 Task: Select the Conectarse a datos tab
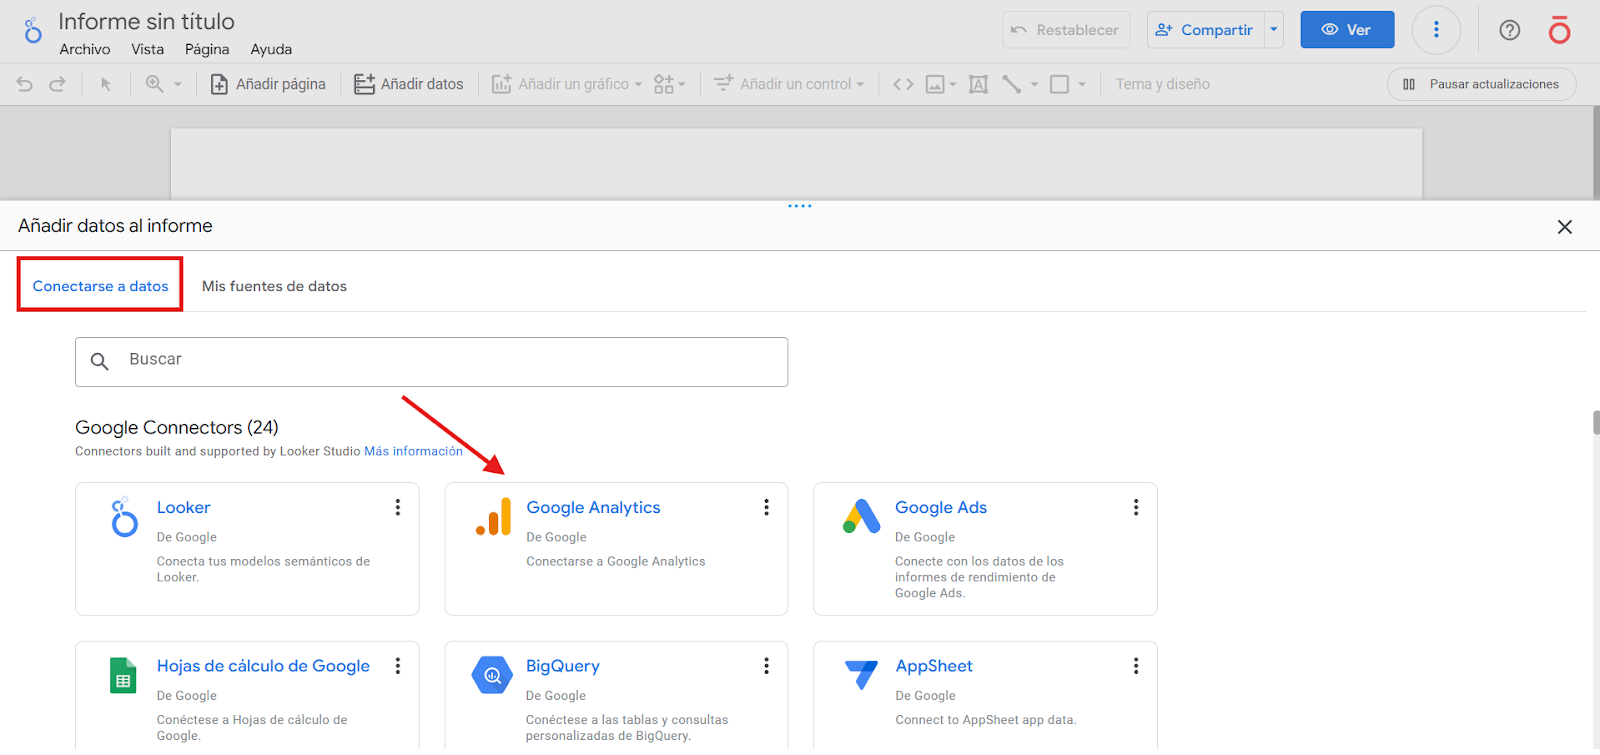click(100, 286)
